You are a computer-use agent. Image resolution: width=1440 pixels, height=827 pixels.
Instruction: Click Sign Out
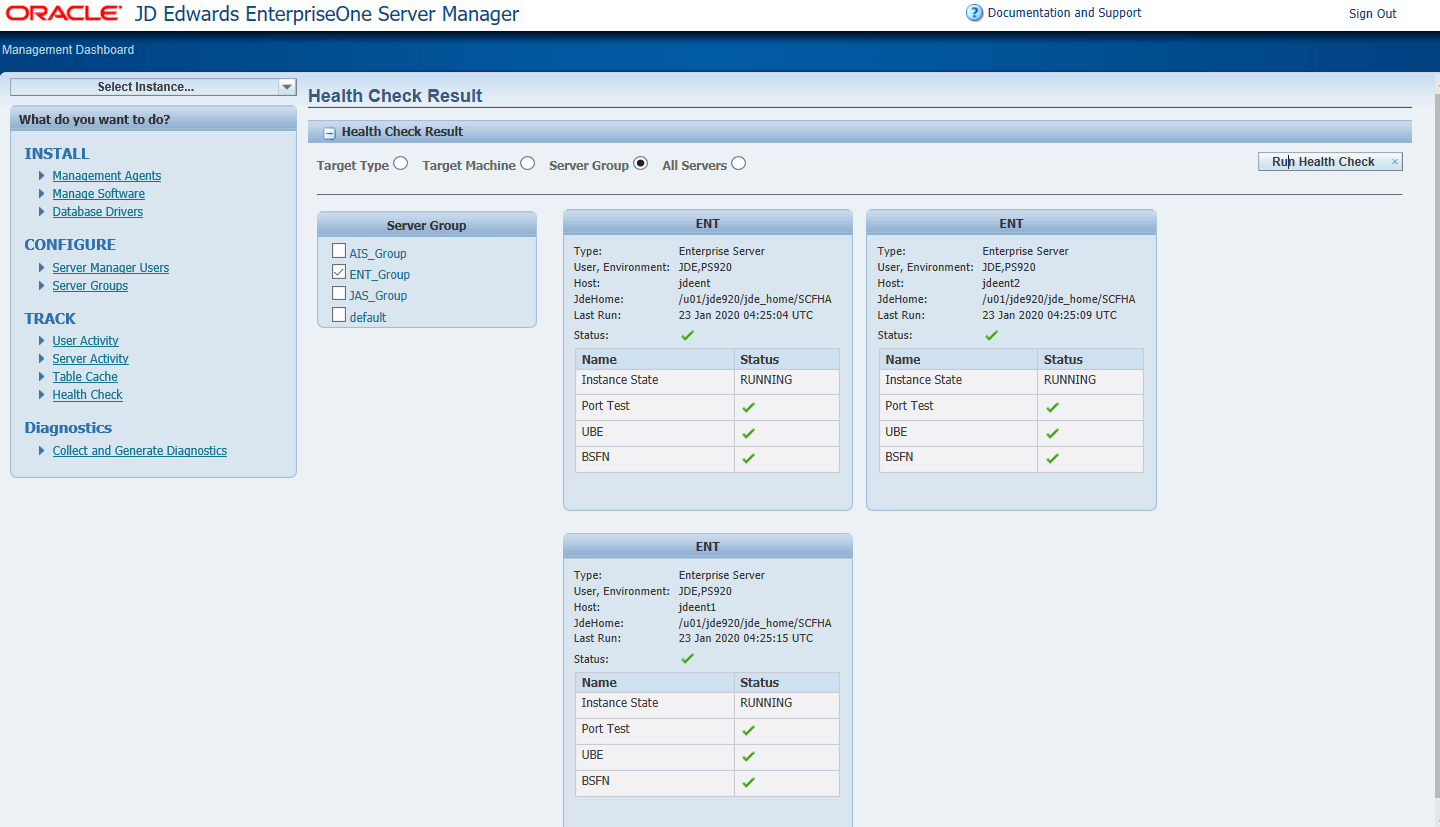(1373, 14)
